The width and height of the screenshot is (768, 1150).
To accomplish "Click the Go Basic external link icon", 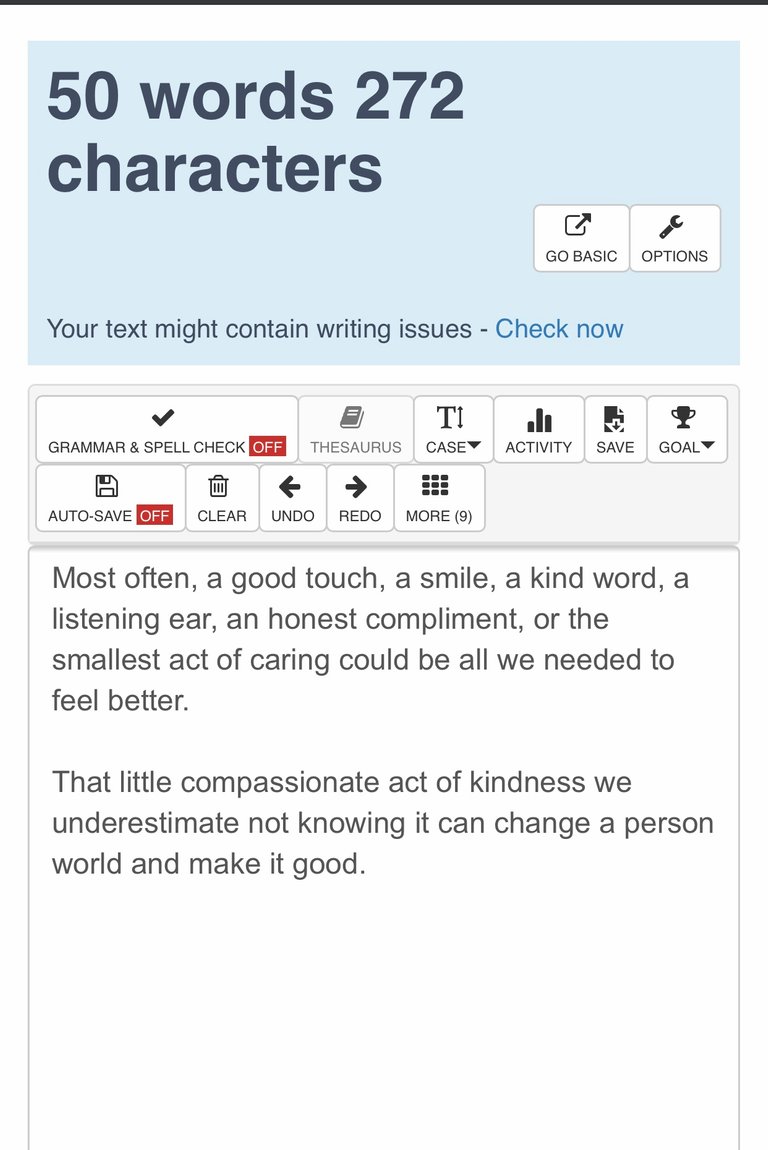I will 578,225.
